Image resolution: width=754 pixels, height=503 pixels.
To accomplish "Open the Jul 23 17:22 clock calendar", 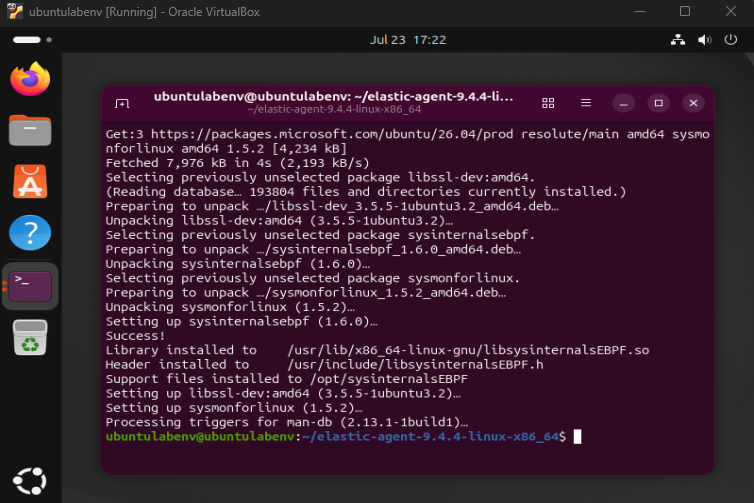I will (408, 39).
